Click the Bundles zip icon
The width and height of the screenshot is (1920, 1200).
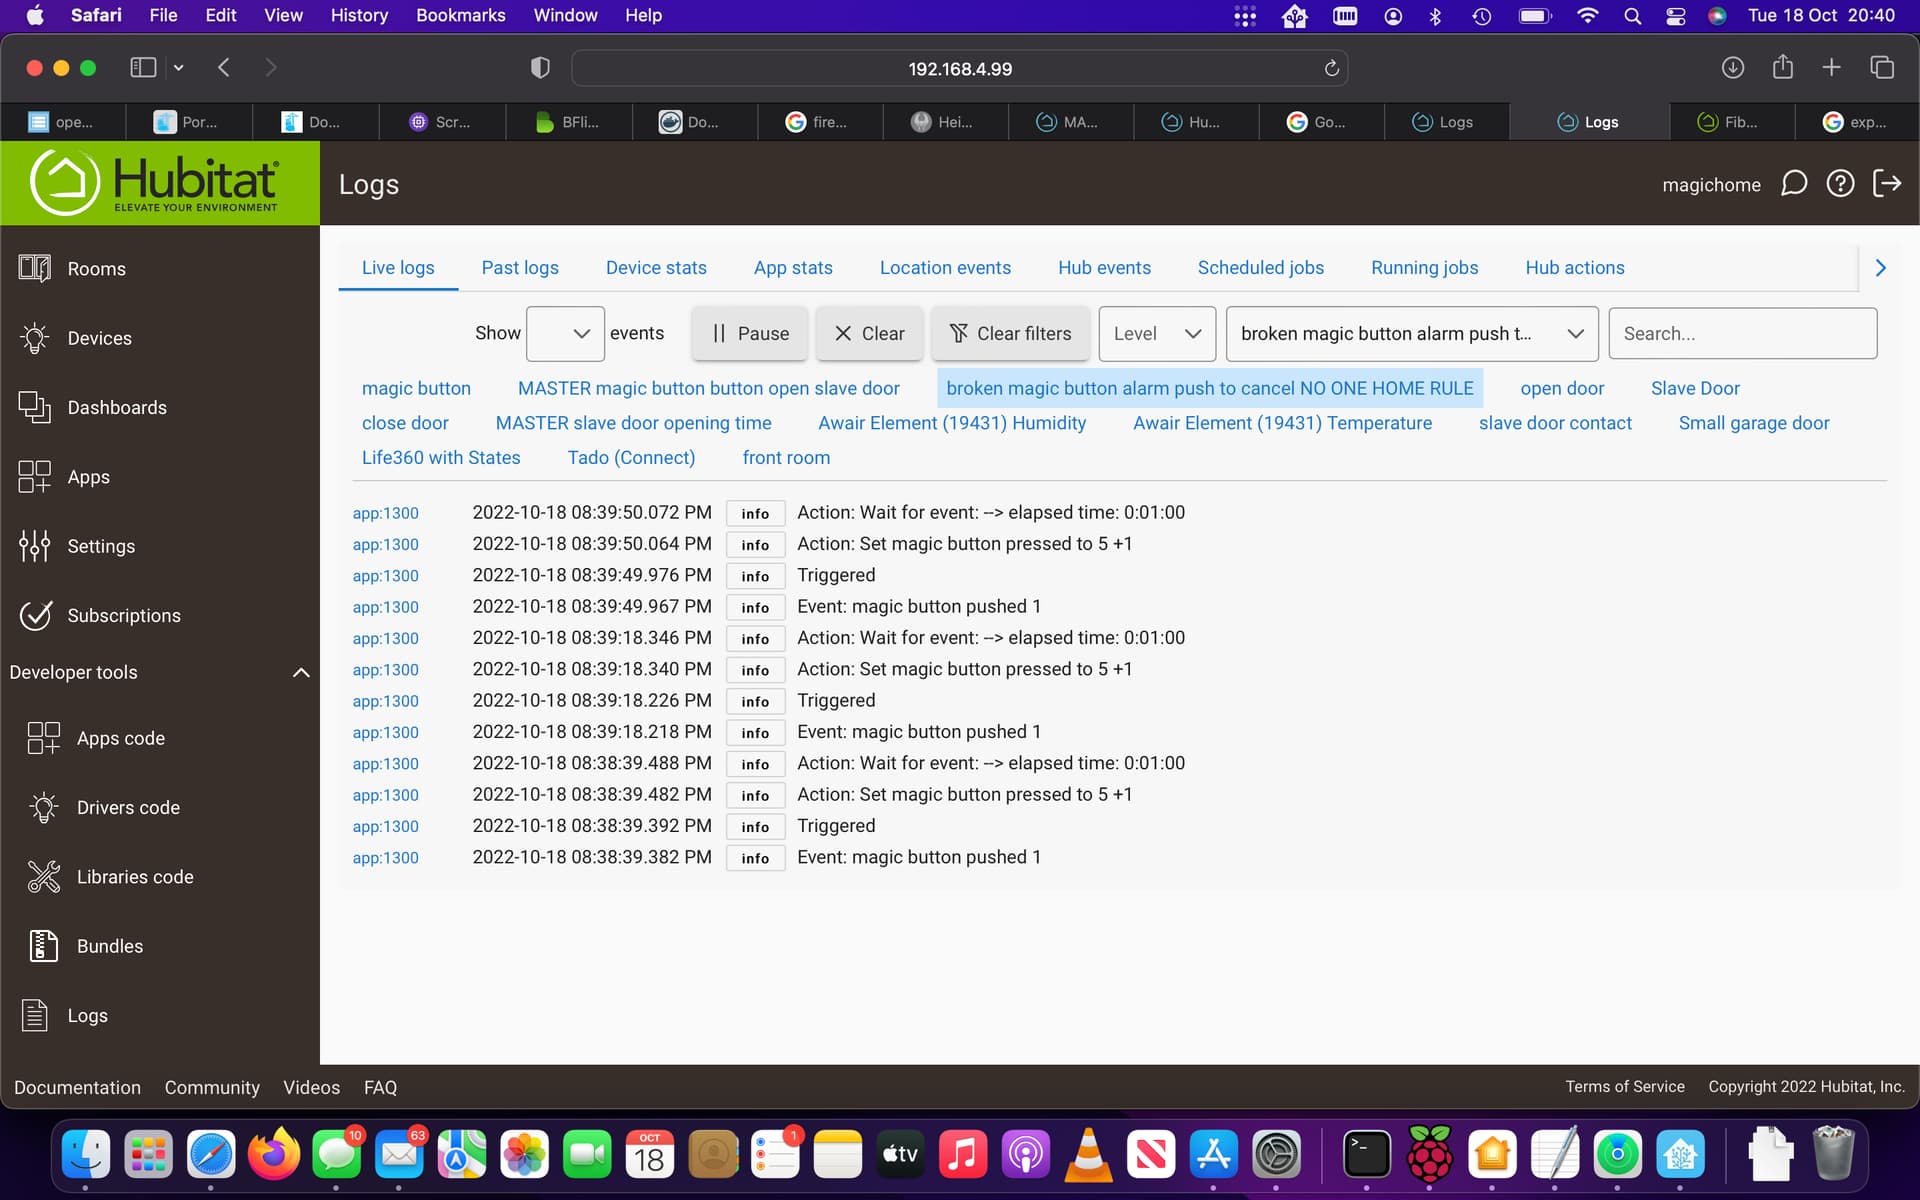pos(44,946)
